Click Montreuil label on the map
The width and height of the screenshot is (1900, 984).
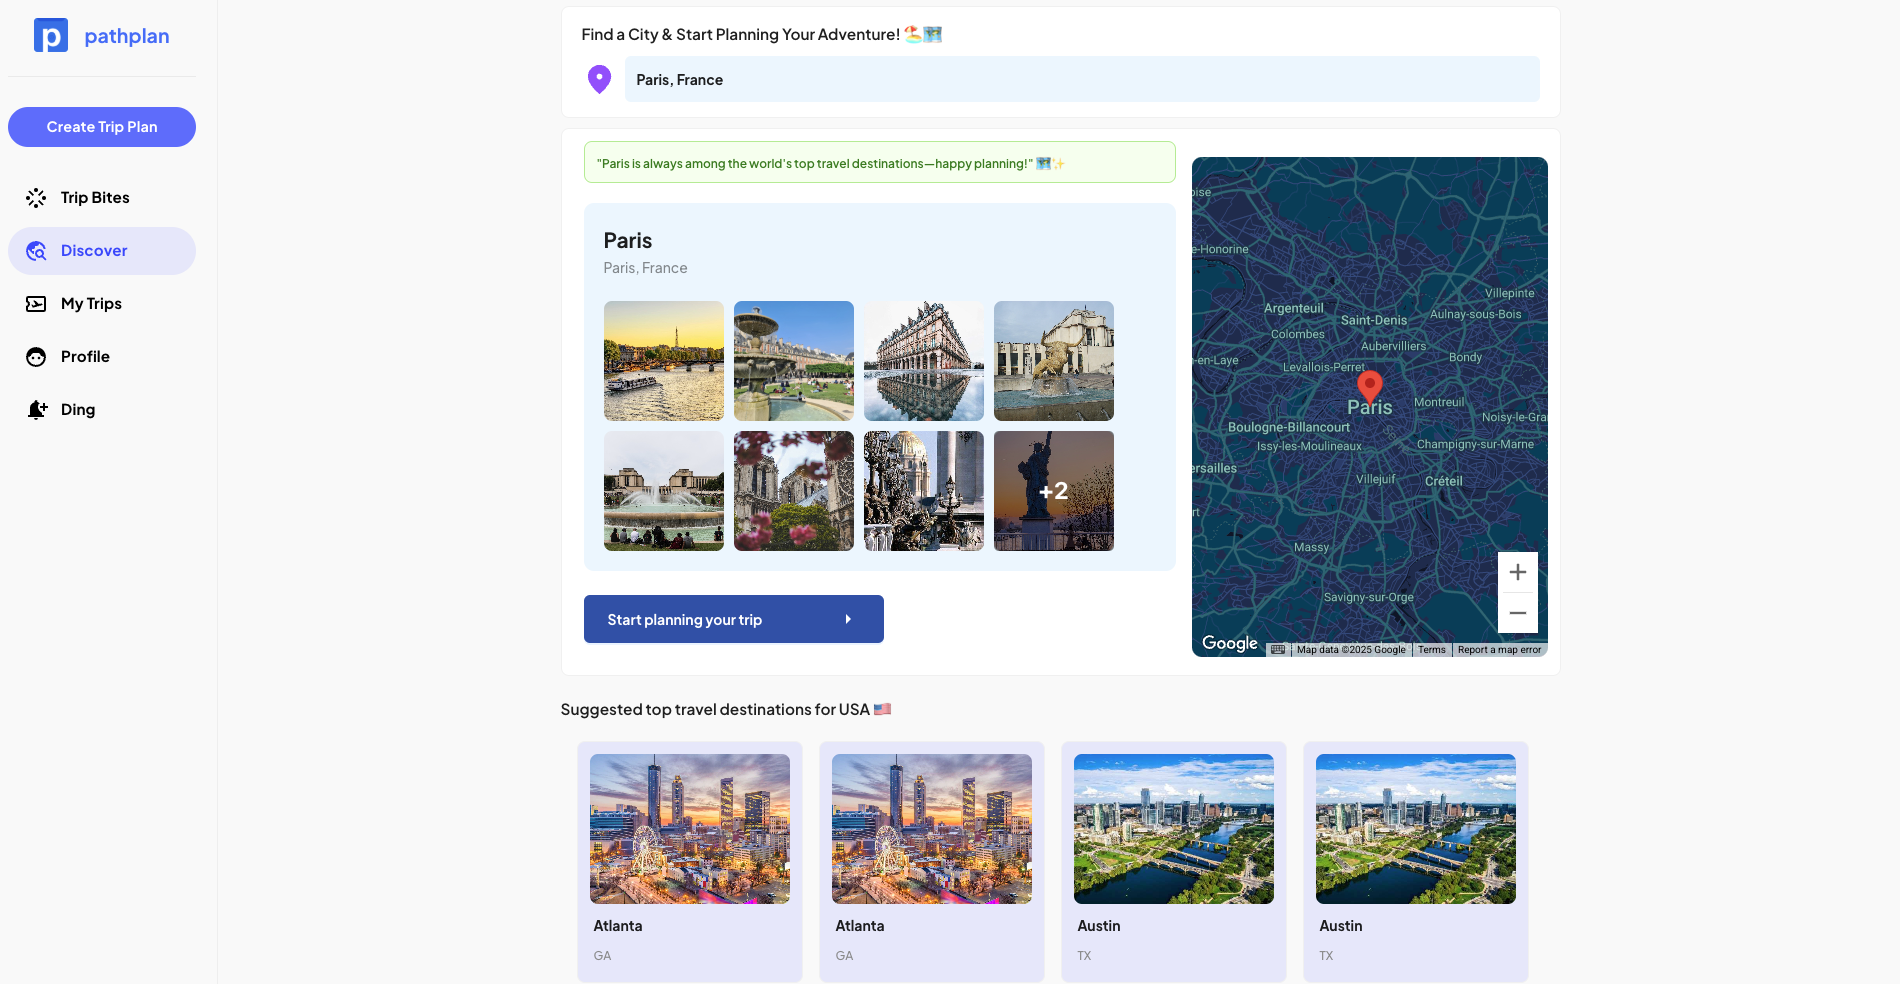pos(1439,402)
